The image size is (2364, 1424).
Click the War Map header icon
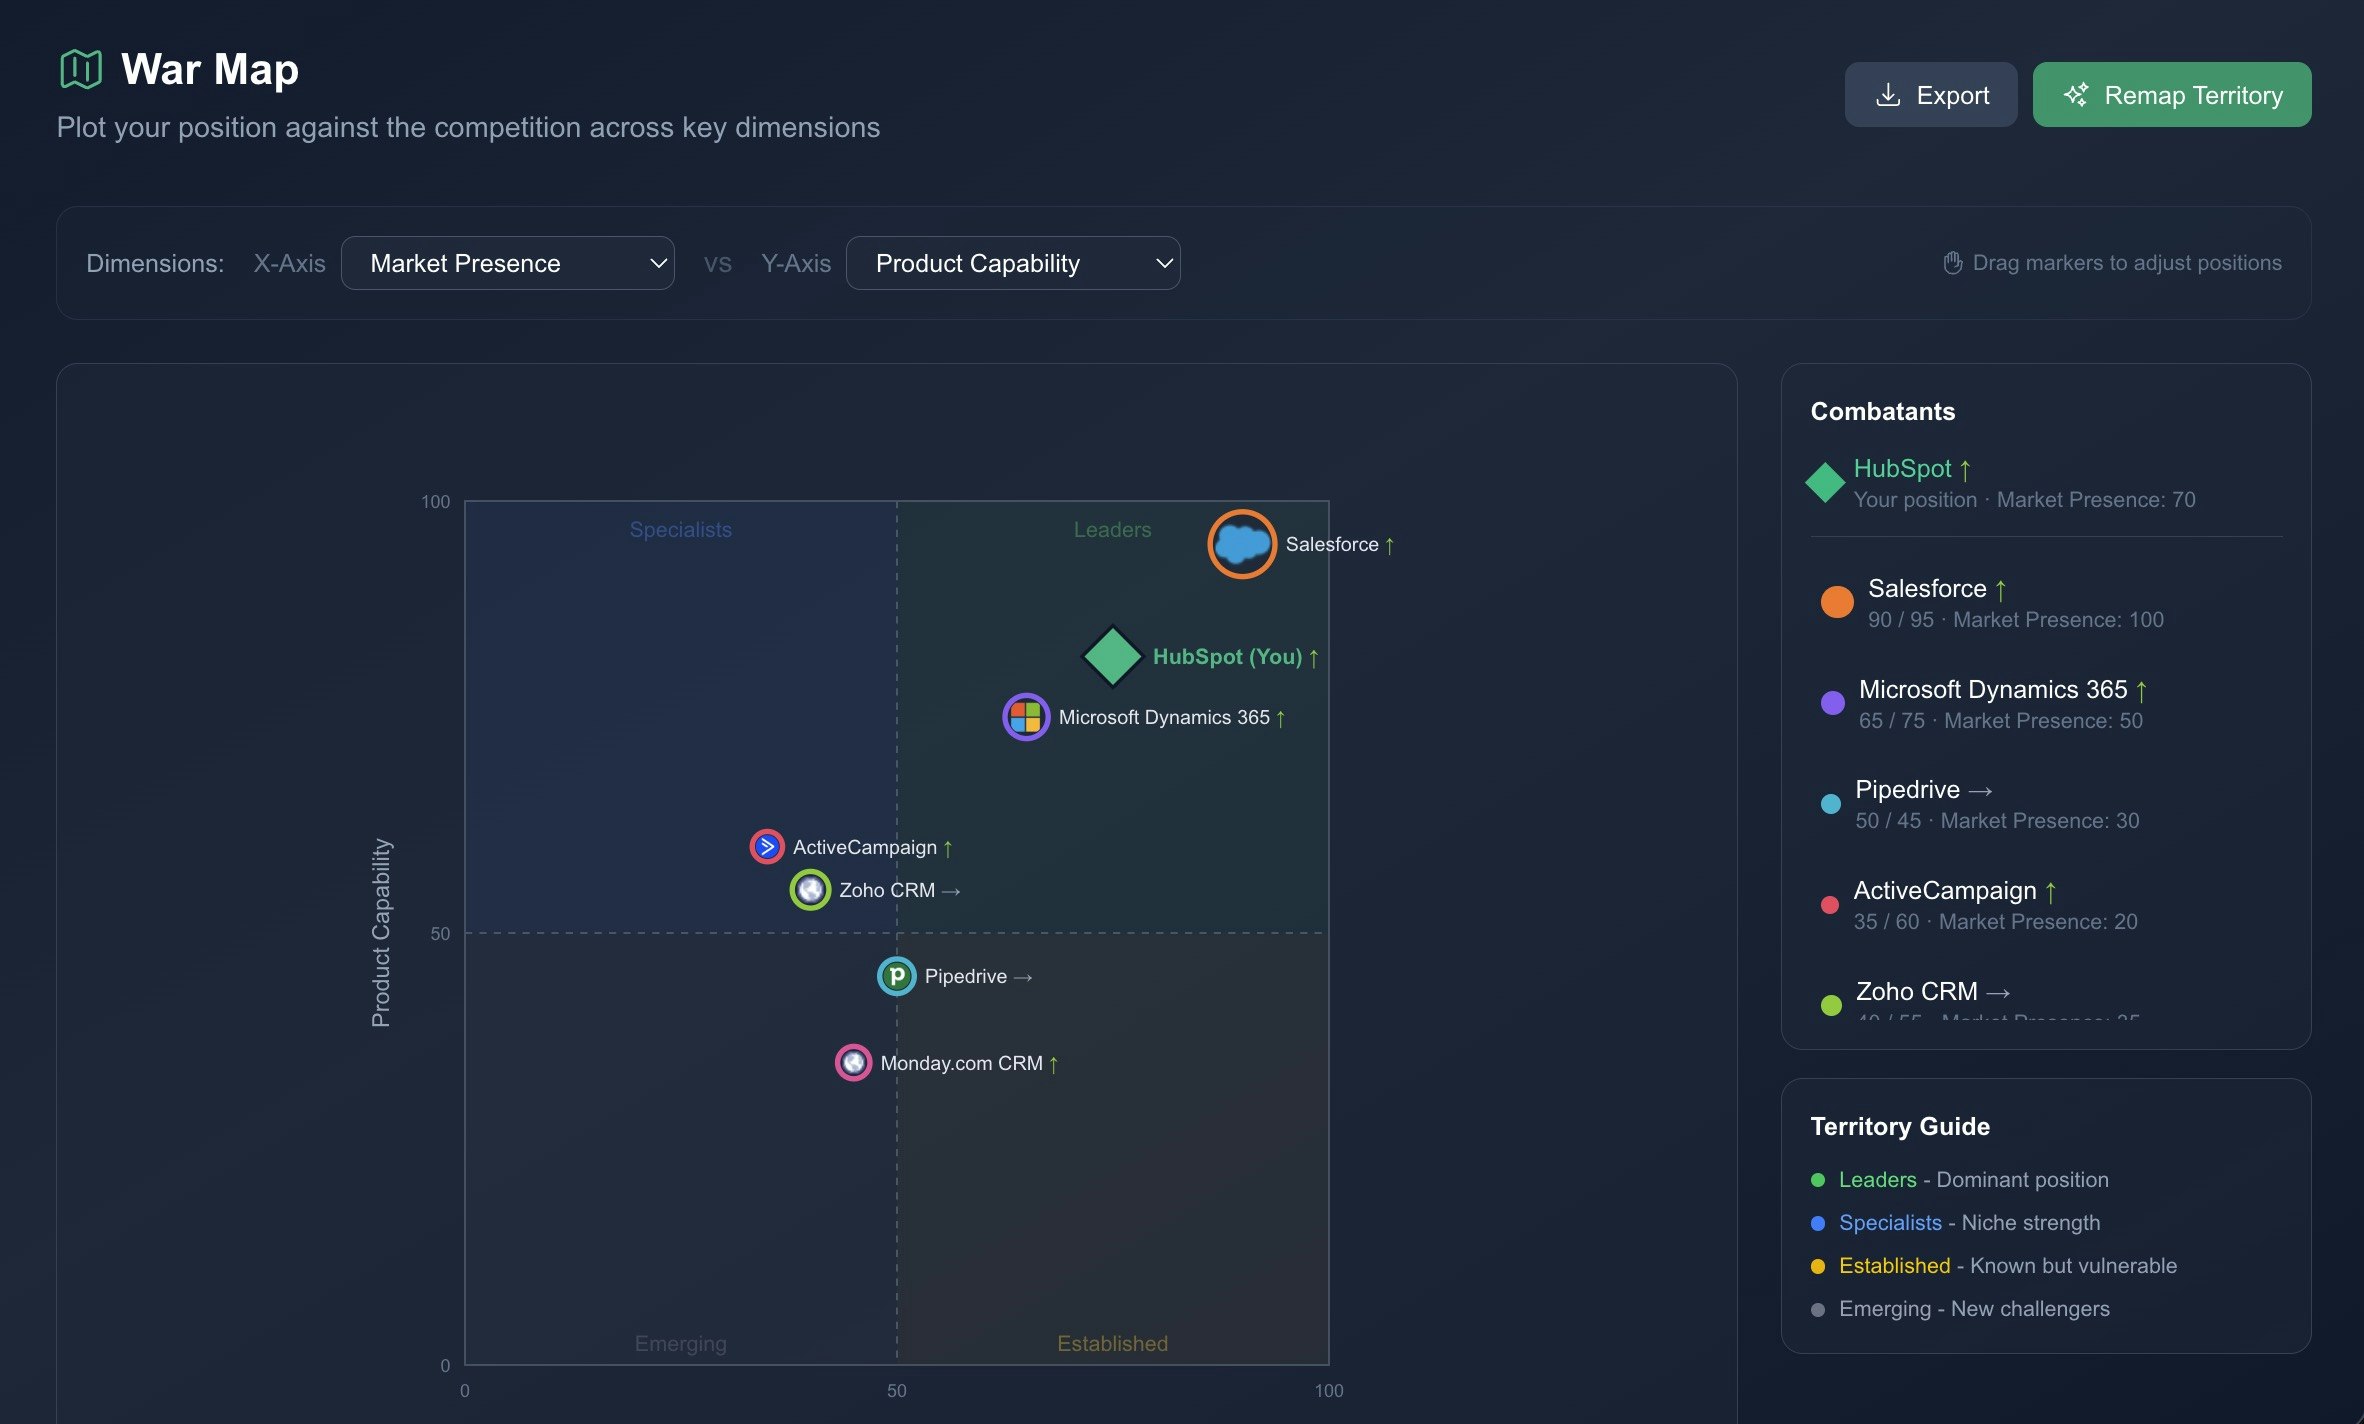click(80, 69)
